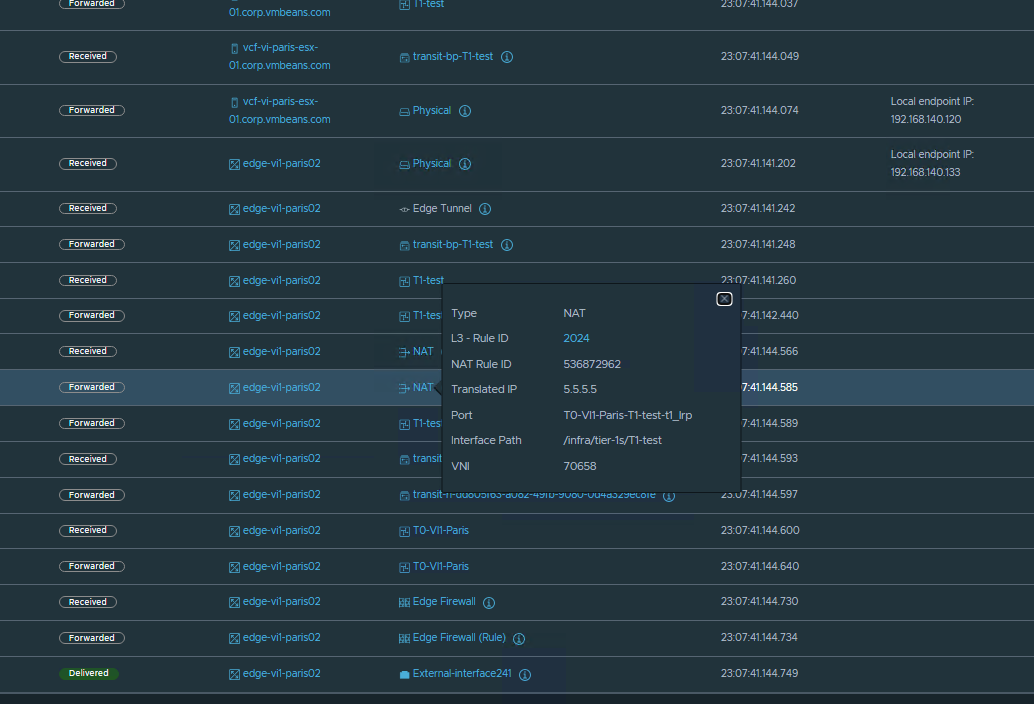Click the green Delivered status badge

(x=88, y=674)
